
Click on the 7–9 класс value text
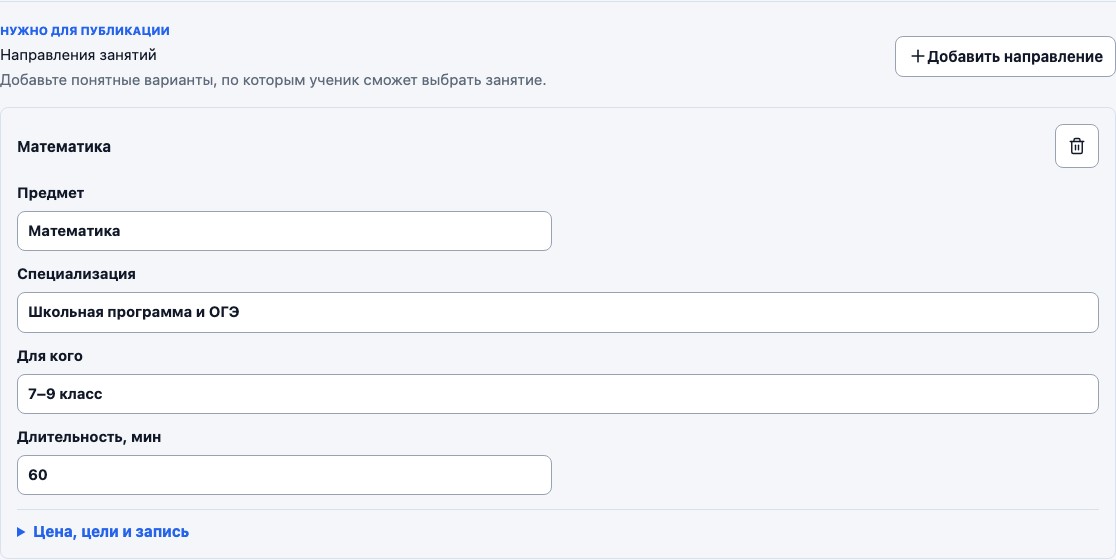(x=65, y=393)
